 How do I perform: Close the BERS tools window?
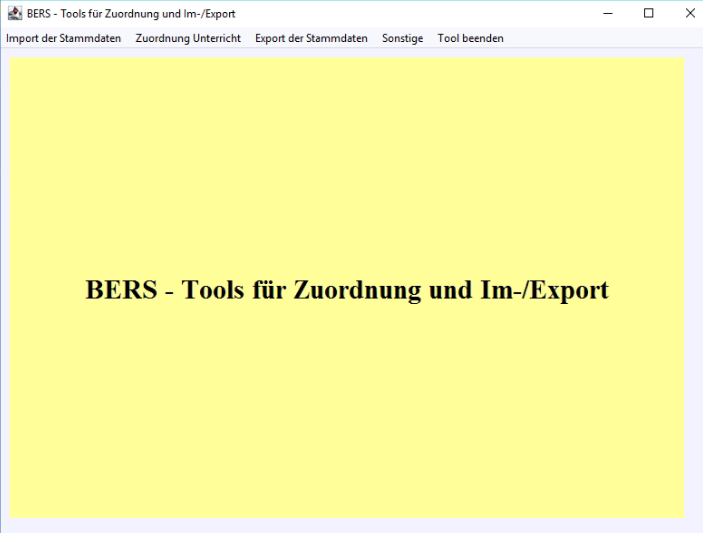(689, 13)
